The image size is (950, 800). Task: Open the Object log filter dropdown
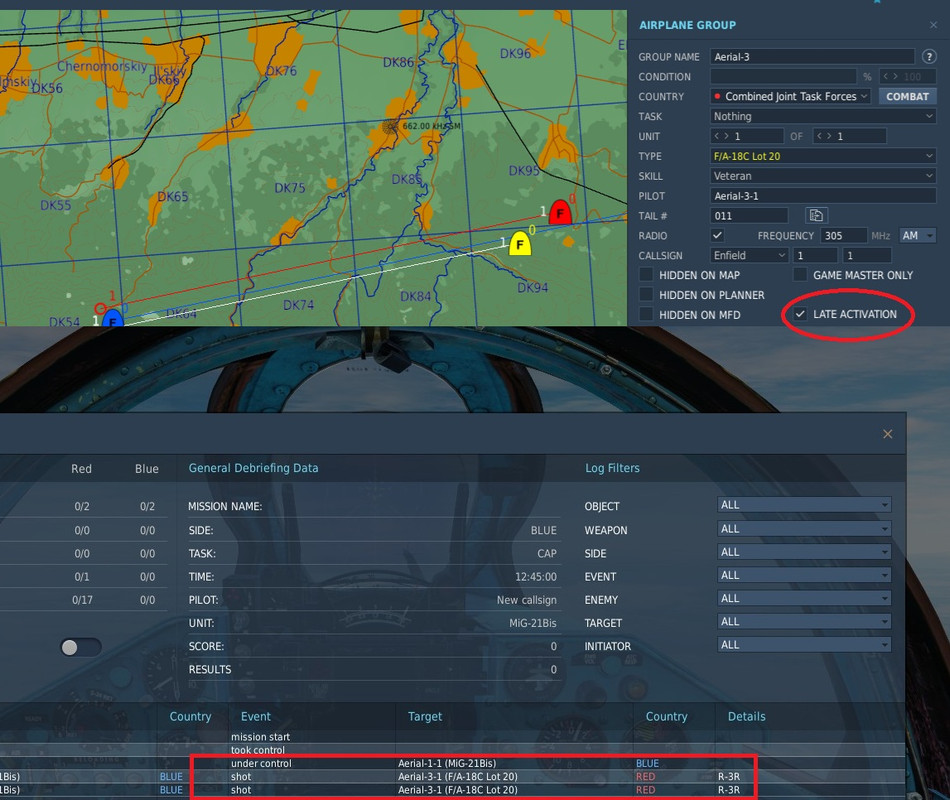(804, 505)
